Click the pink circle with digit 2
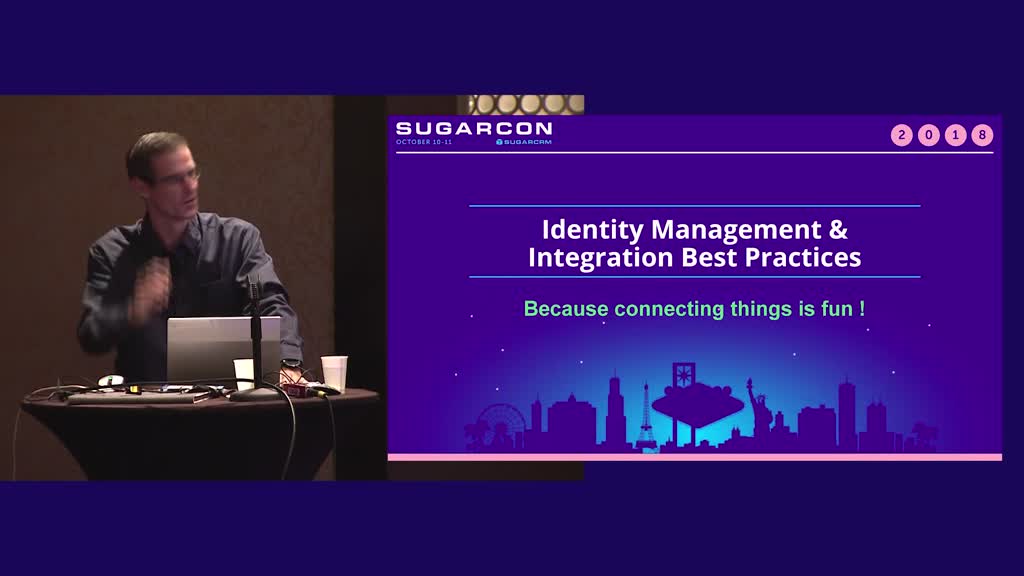Viewport: 1024px width, 576px height. click(x=902, y=135)
